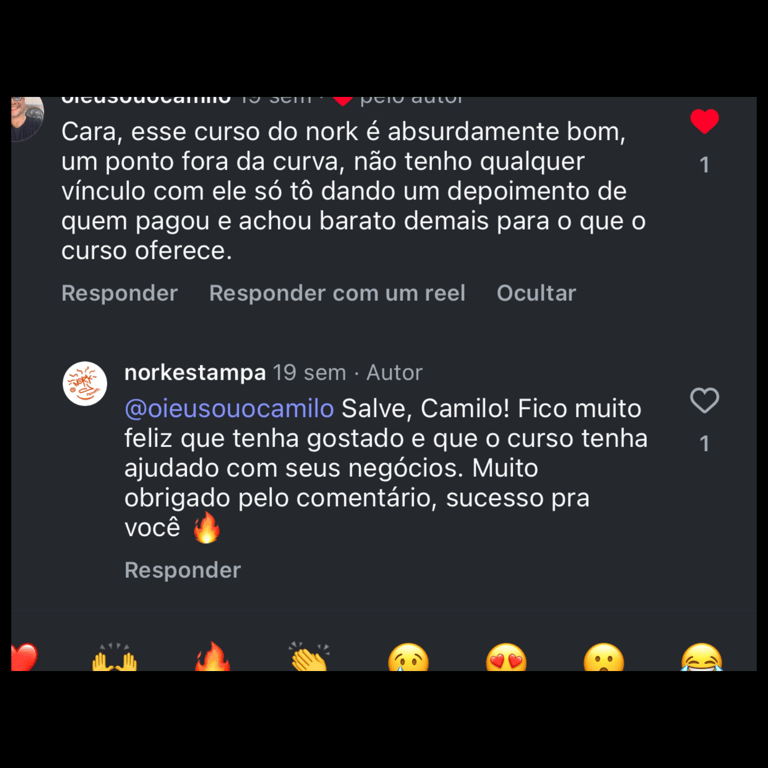Insert the clapping hands emoji
This screenshot has height=768, width=768.
tap(310, 656)
